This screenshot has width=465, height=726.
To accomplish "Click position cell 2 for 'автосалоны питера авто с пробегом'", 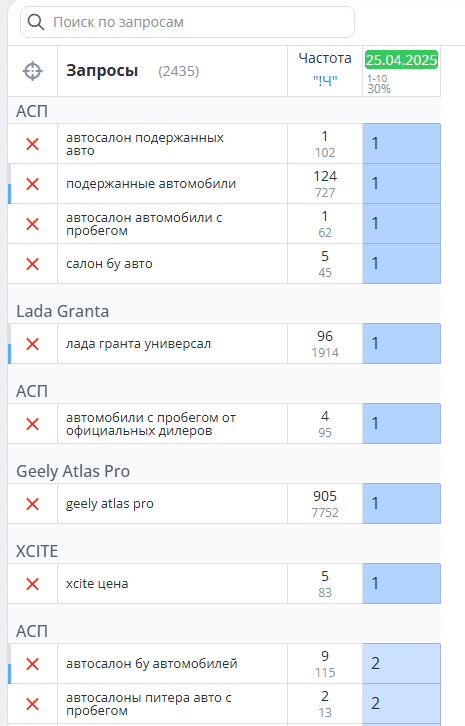I will [402, 704].
